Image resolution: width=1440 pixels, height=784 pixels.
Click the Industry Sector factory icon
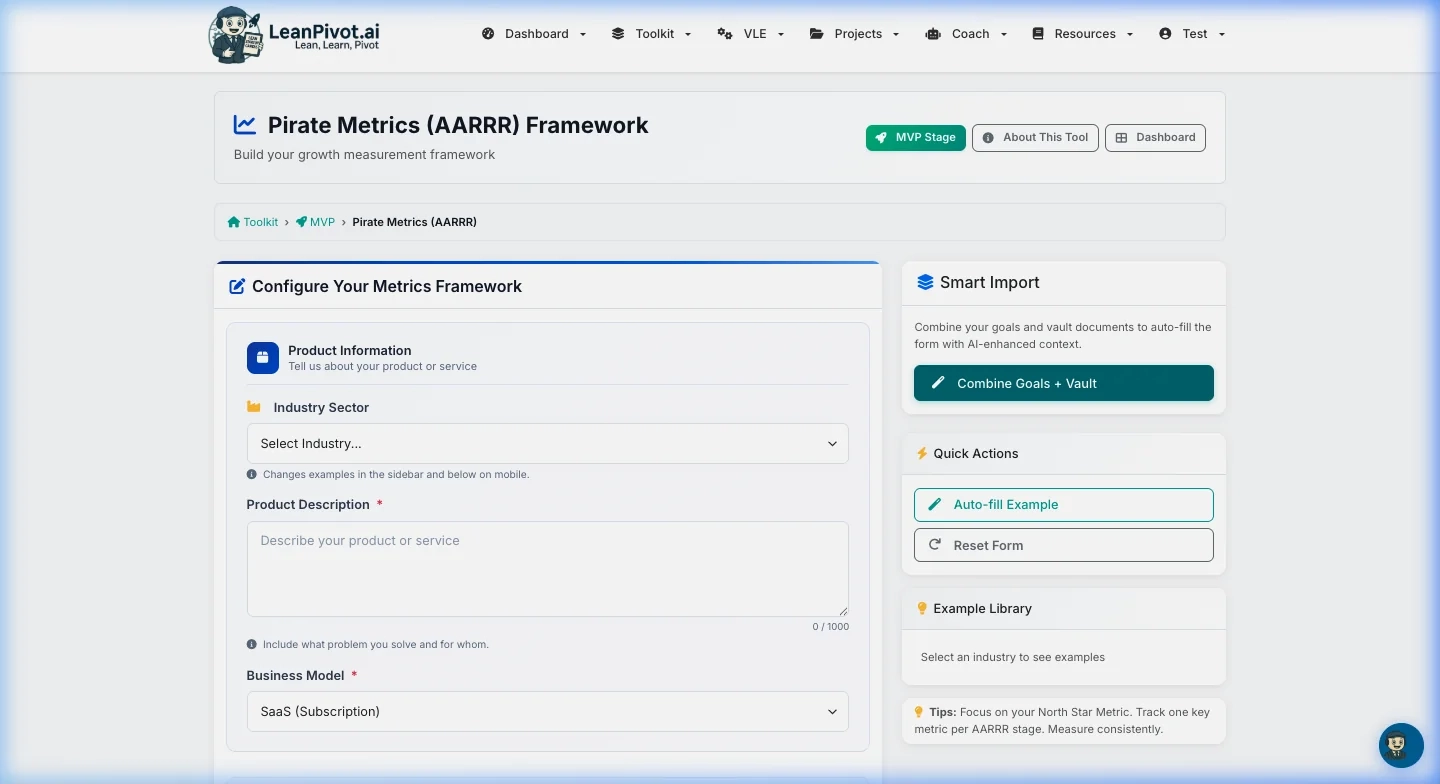[253, 408]
